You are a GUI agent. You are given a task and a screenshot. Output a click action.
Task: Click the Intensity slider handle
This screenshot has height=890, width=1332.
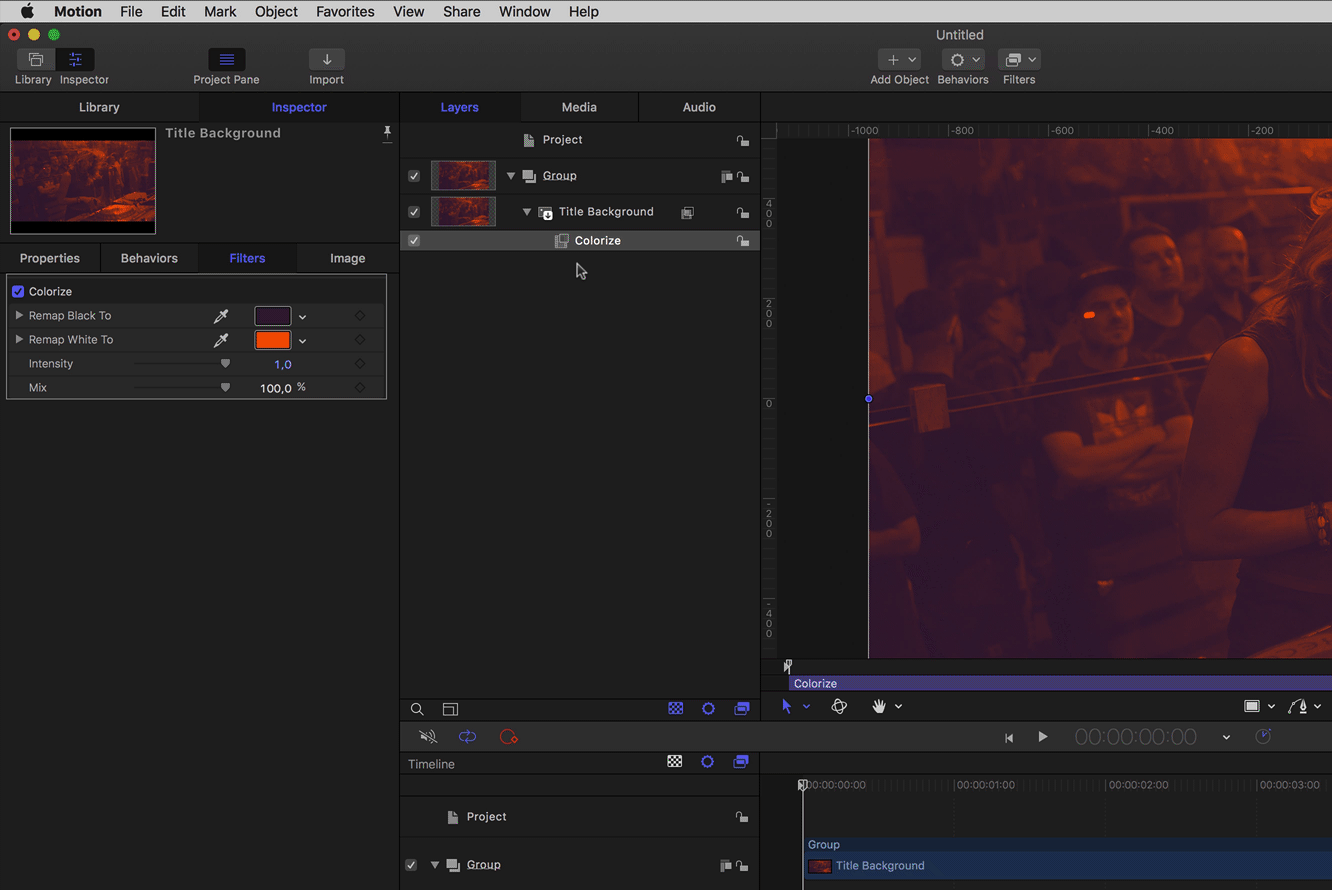click(225, 364)
